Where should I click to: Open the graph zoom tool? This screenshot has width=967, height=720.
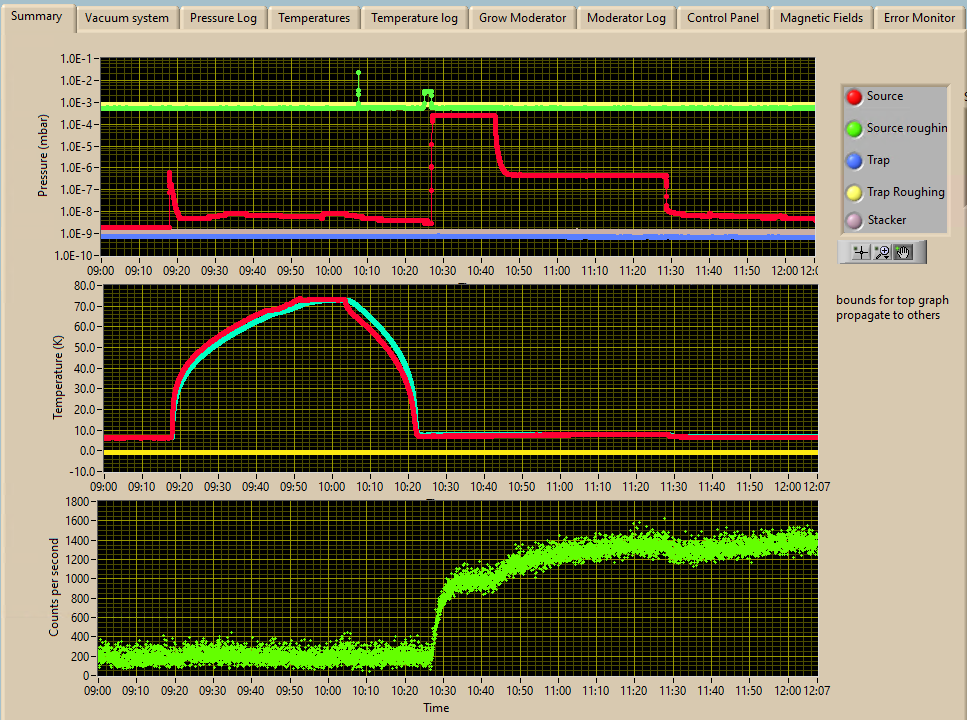[x=882, y=252]
